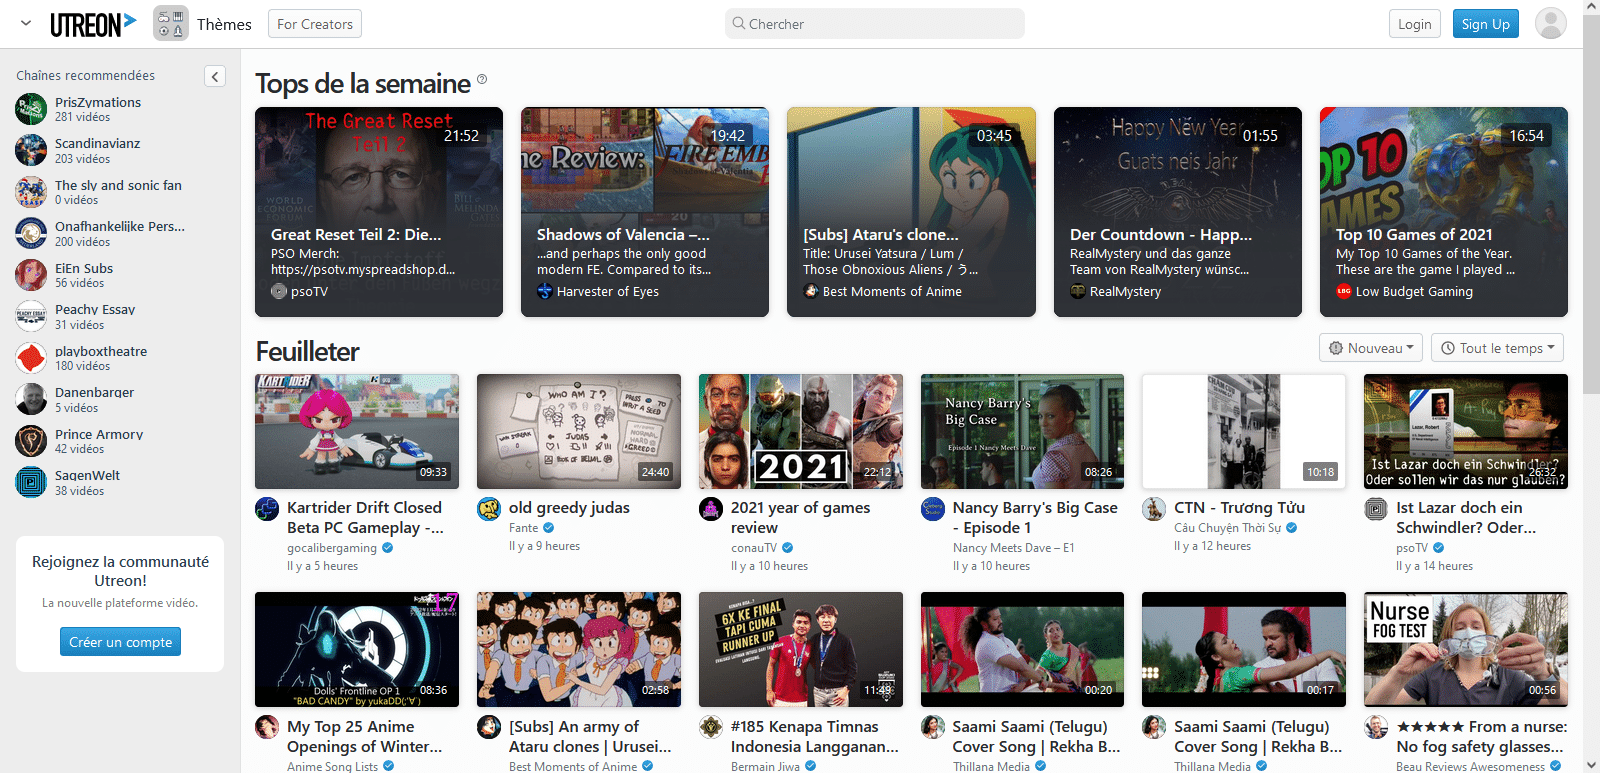
Task: Open the user profile avatar icon
Action: [x=1551, y=23]
